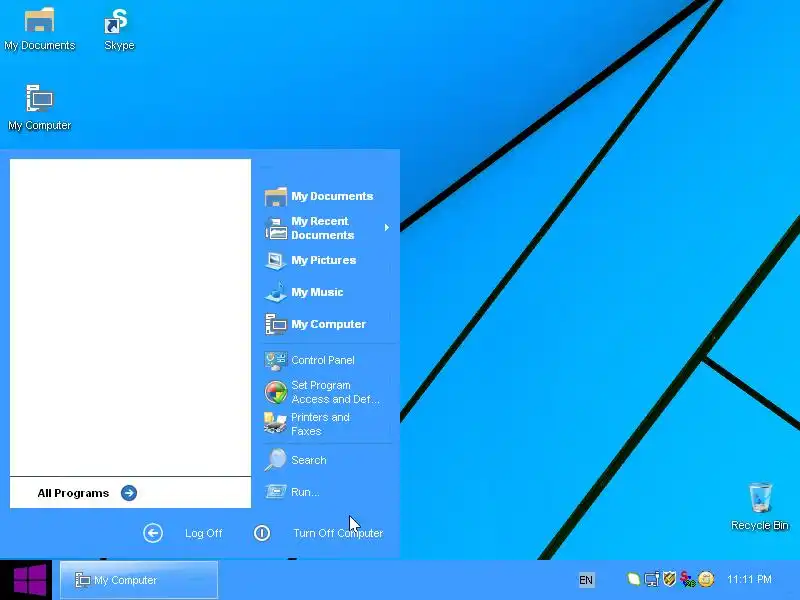The height and width of the screenshot is (600, 800).
Task: Click the security shield tray icon
Action: coord(669,579)
